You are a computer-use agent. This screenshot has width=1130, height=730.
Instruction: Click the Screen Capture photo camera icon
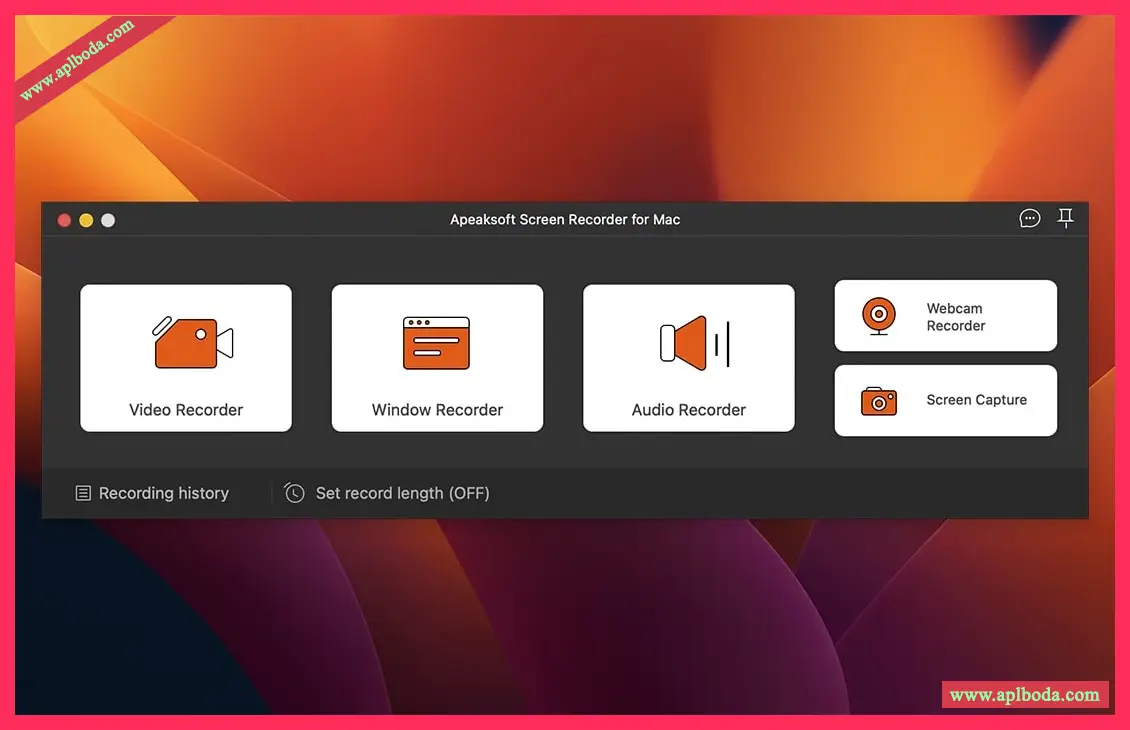[x=878, y=401]
